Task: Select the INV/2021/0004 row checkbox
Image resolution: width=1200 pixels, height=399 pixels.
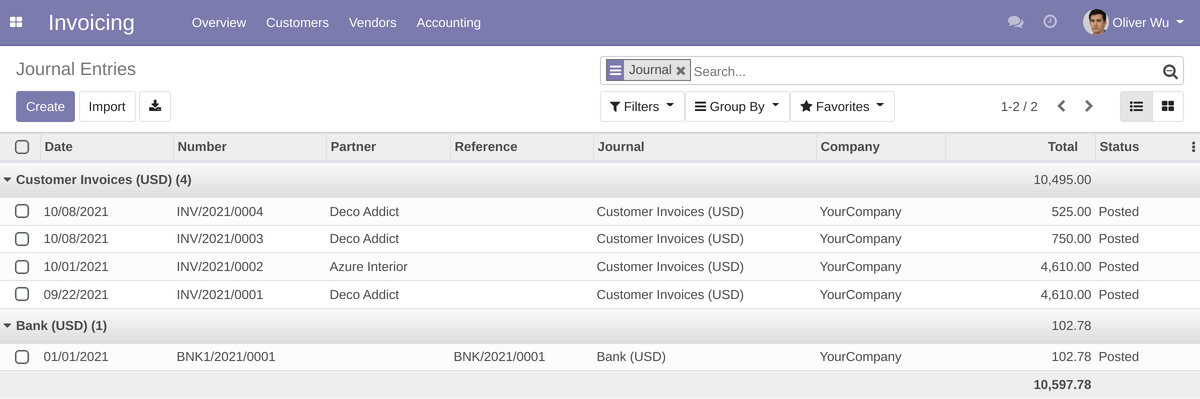Action: (22, 212)
